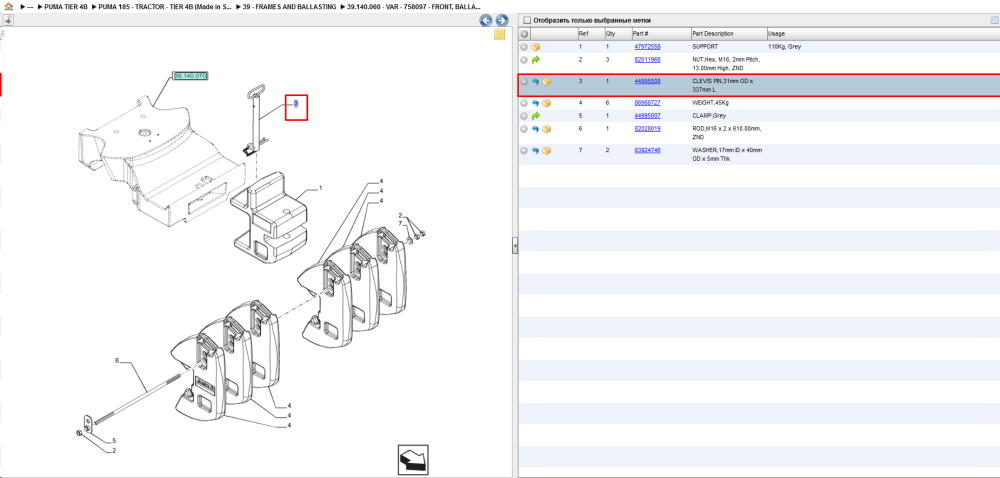Select callout 7 near the washers
1000x478 pixels.
pyautogui.click(x=400, y=224)
